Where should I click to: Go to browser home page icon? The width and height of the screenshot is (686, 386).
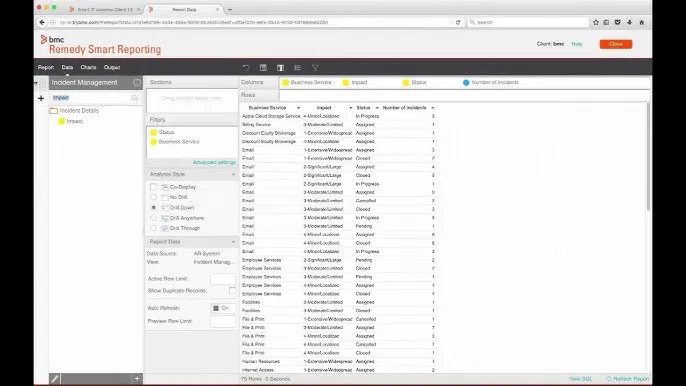pyautogui.click(x=641, y=22)
